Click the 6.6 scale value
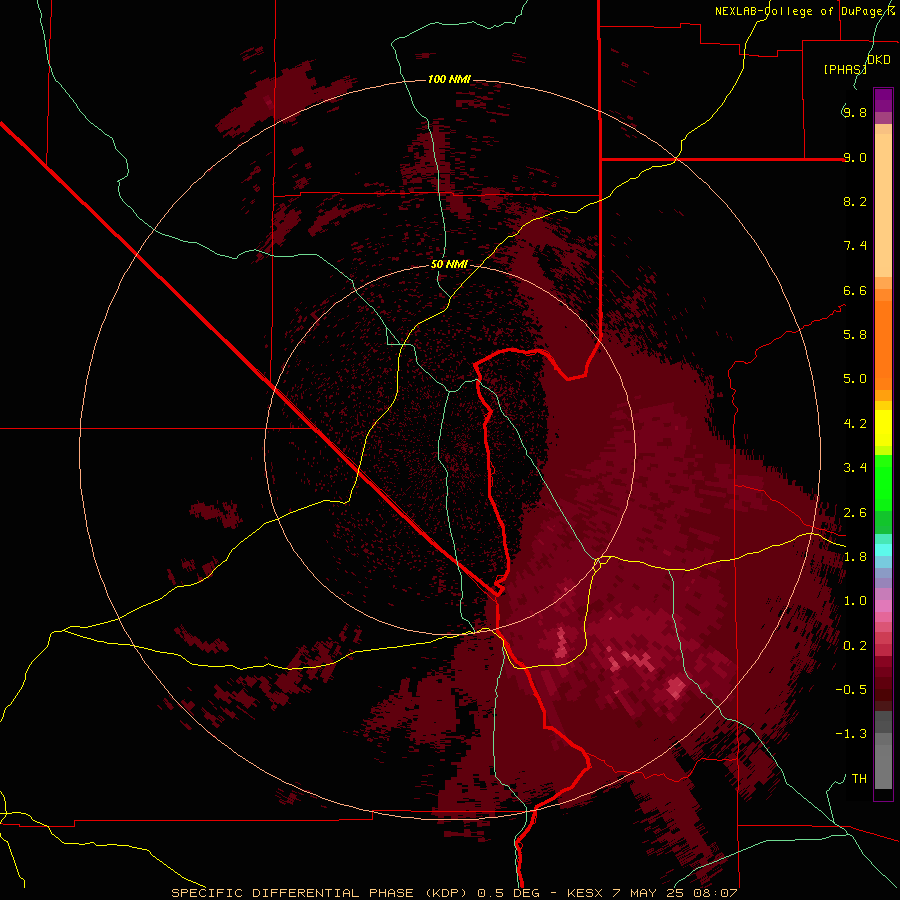 pyautogui.click(x=855, y=290)
